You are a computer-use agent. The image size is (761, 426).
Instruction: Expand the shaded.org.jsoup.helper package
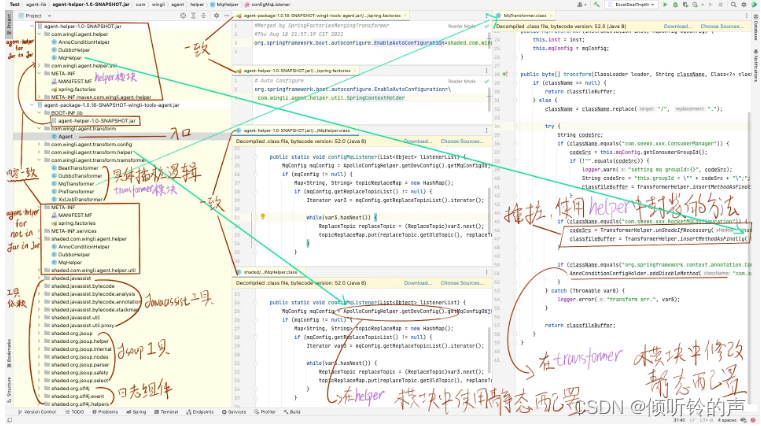(40, 341)
